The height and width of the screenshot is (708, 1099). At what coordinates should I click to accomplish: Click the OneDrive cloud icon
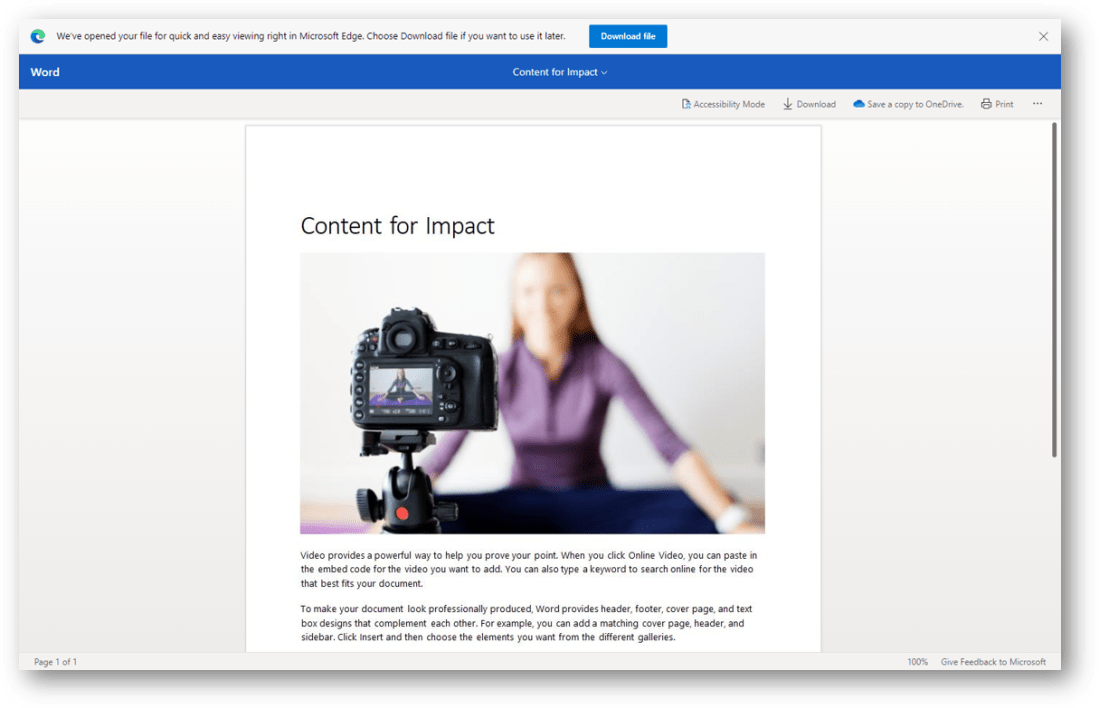click(858, 104)
